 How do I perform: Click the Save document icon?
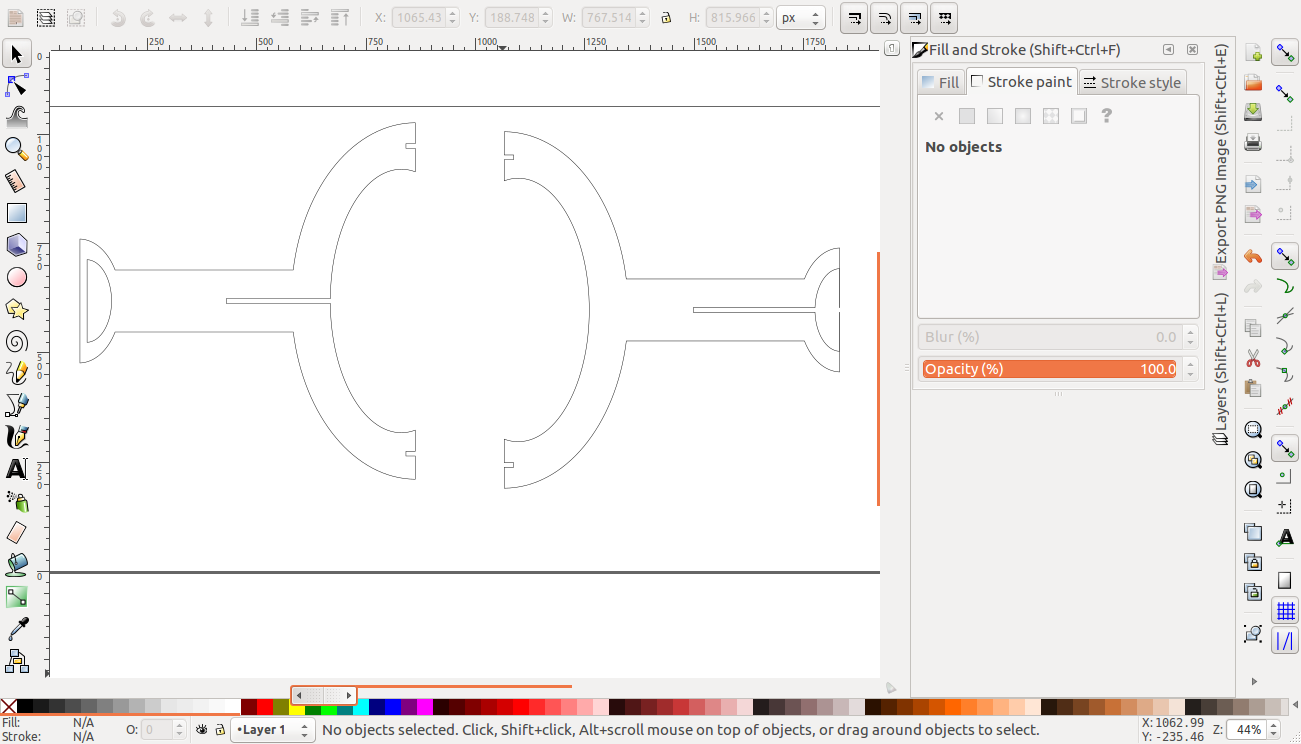[x=1253, y=112]
